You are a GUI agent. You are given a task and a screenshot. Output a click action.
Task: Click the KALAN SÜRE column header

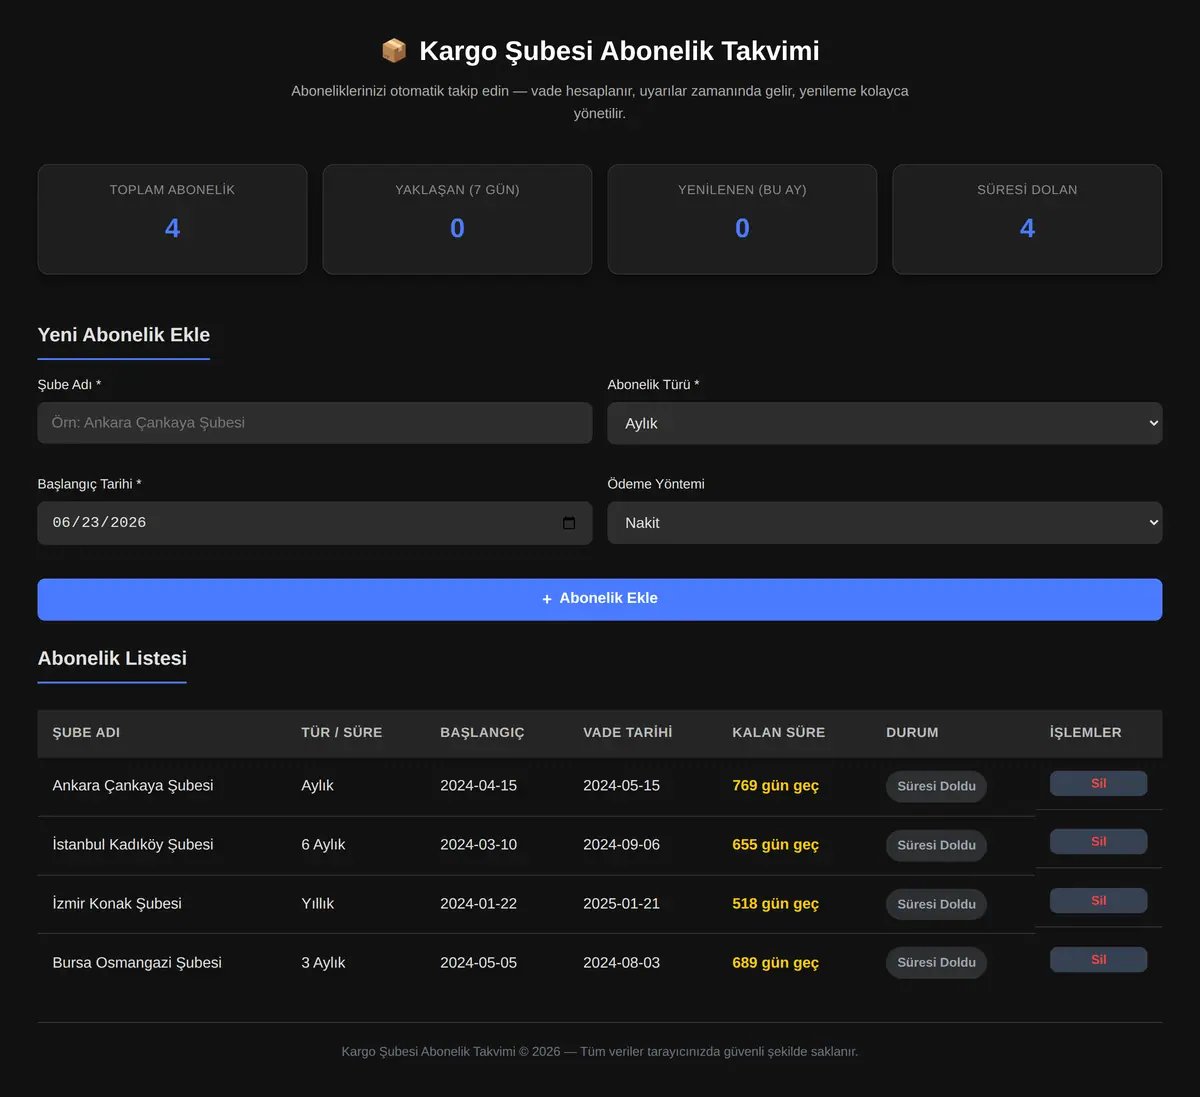point(779,733)
